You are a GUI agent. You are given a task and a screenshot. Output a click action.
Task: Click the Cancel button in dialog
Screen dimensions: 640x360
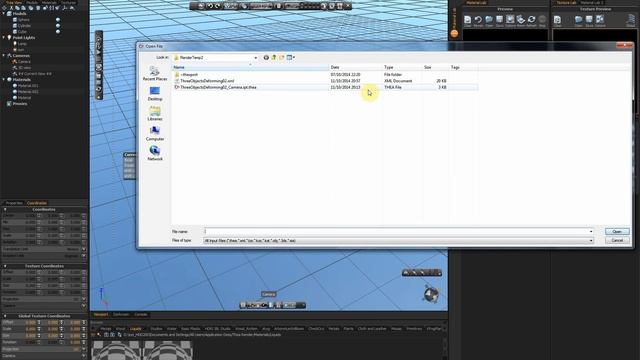coord(617,240)
